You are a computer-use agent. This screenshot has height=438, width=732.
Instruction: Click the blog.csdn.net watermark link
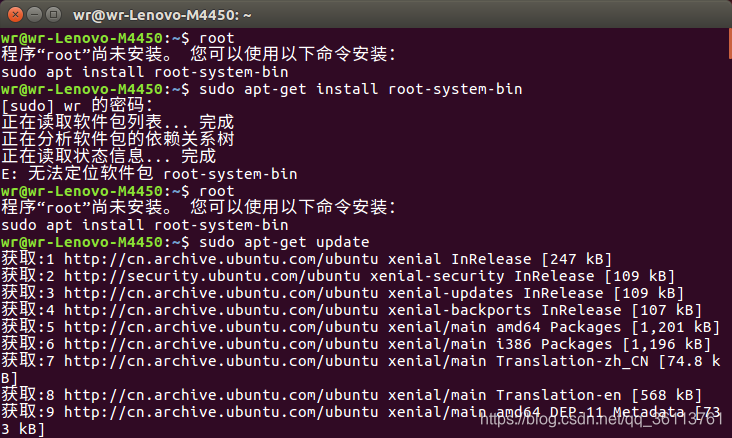[x=602, y=419]
